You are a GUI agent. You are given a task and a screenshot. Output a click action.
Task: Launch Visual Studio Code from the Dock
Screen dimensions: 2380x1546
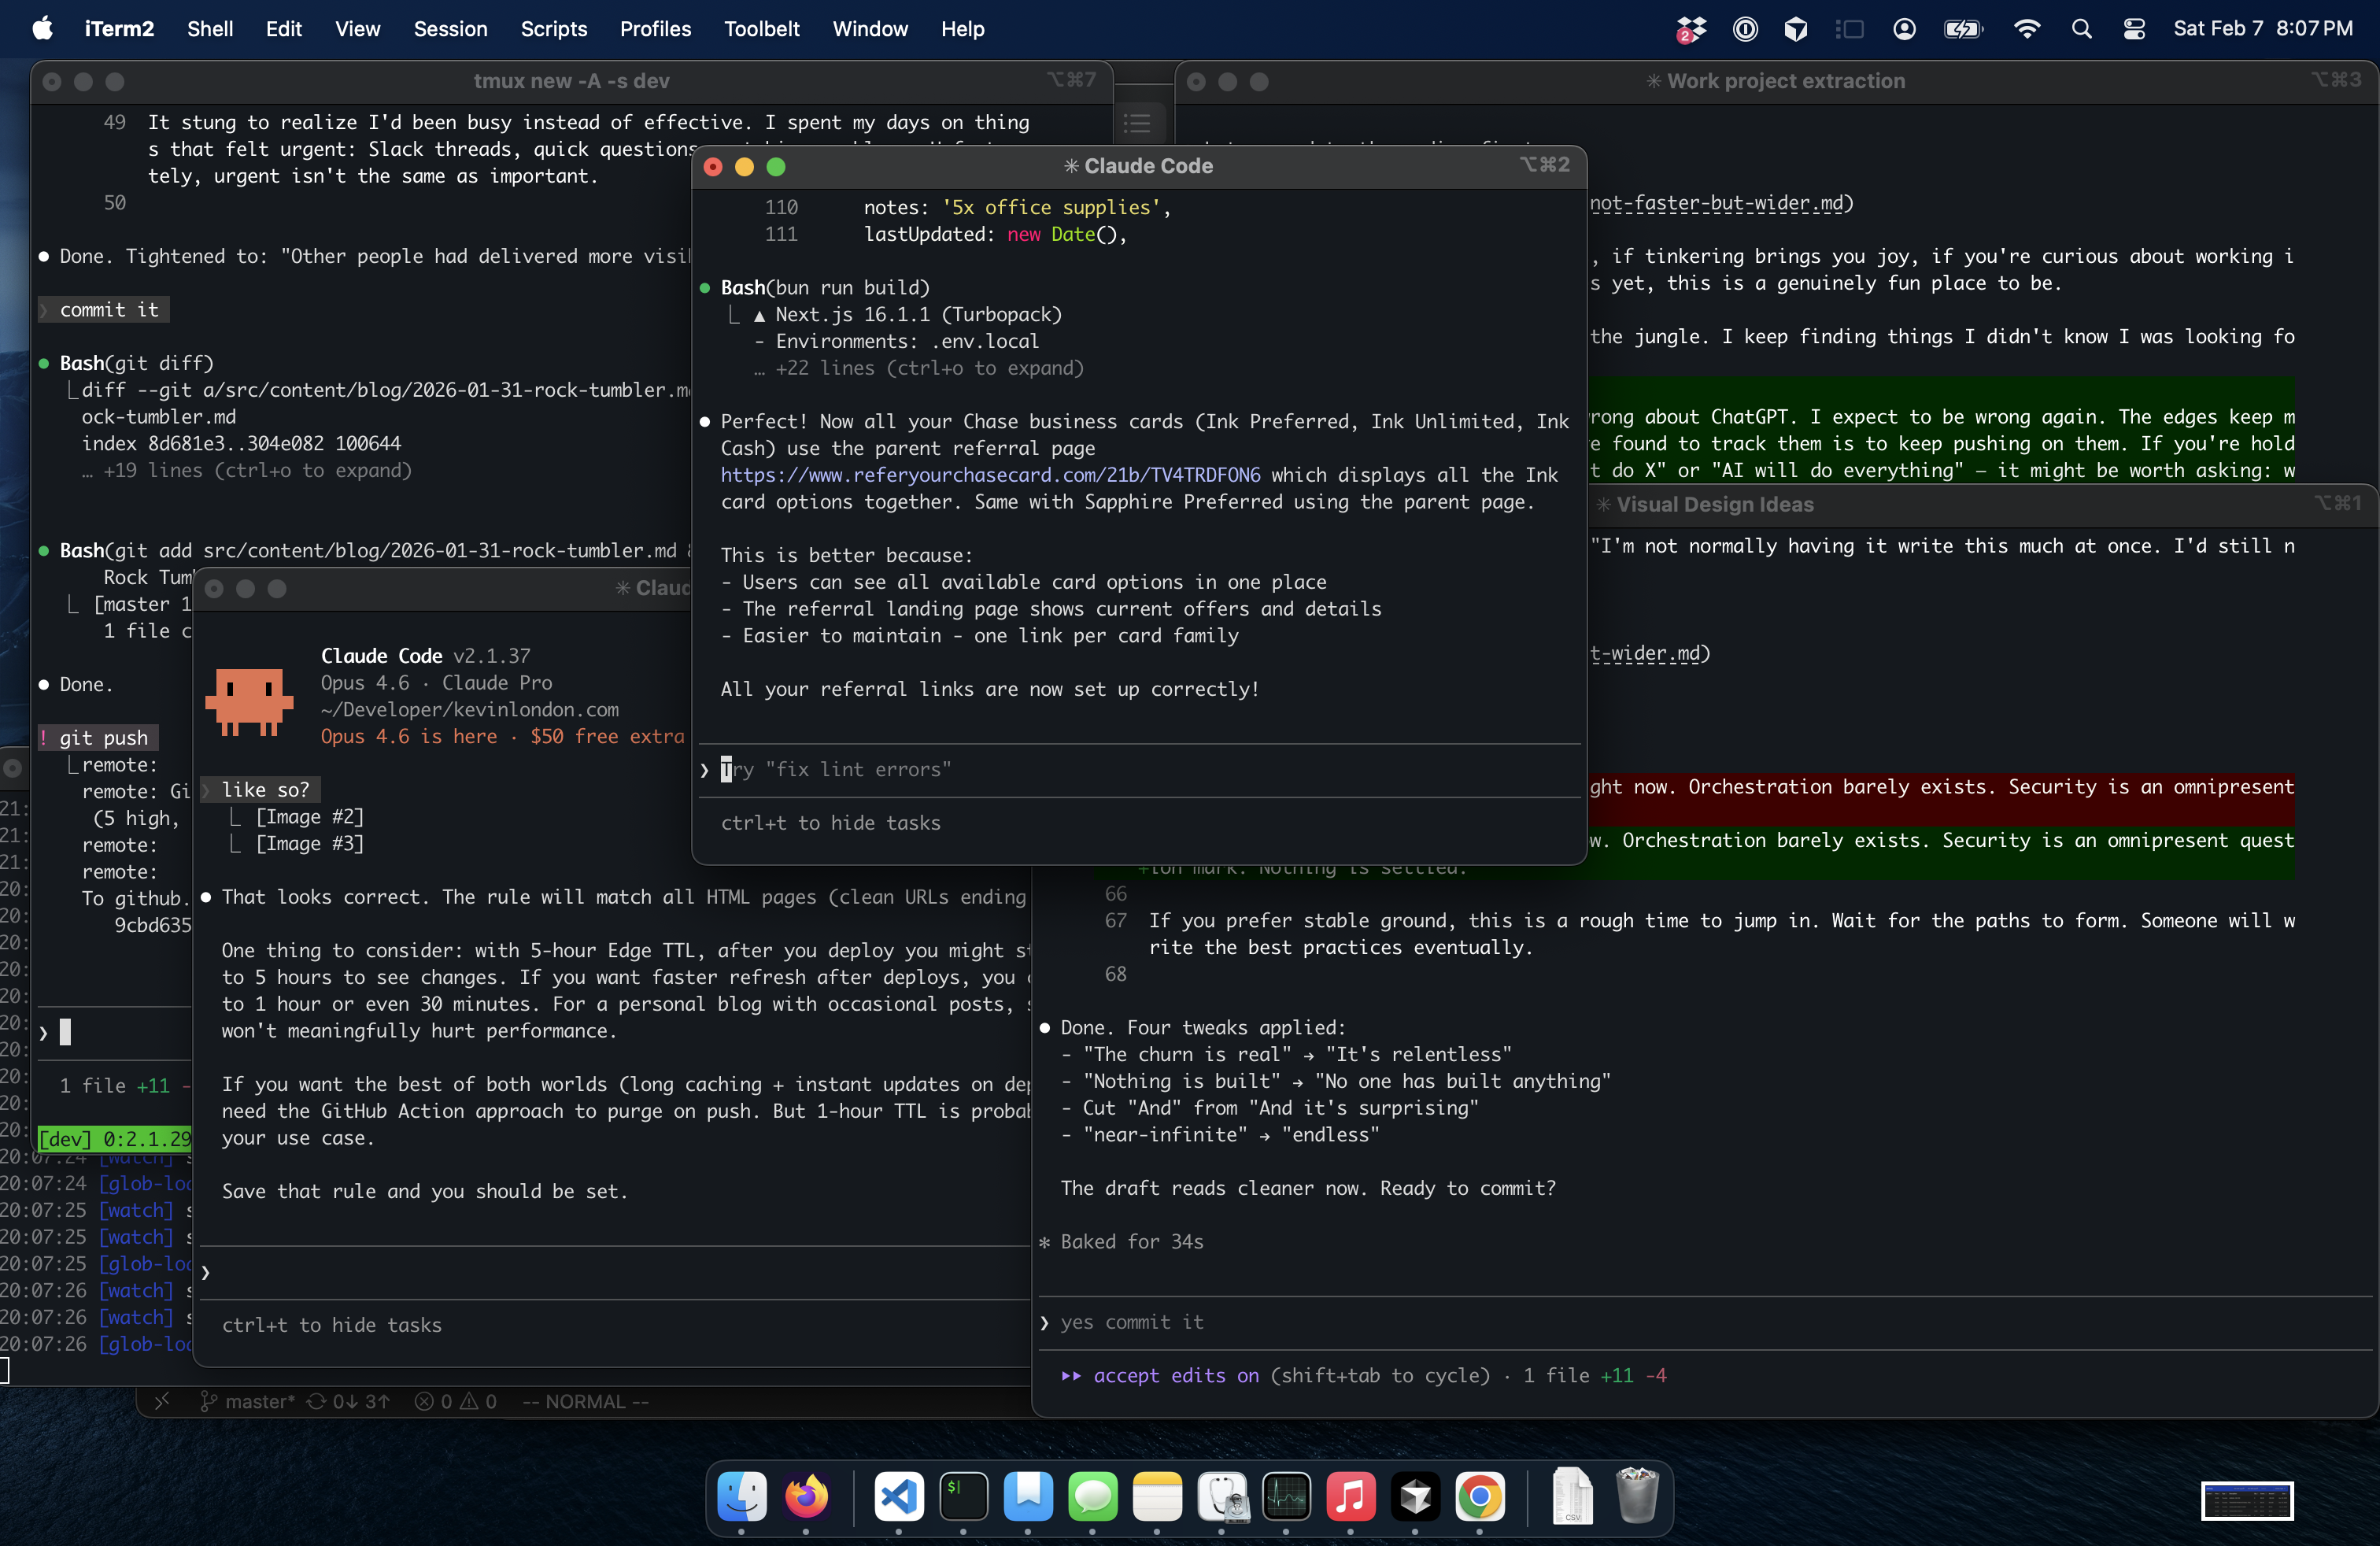[897, 1498]
